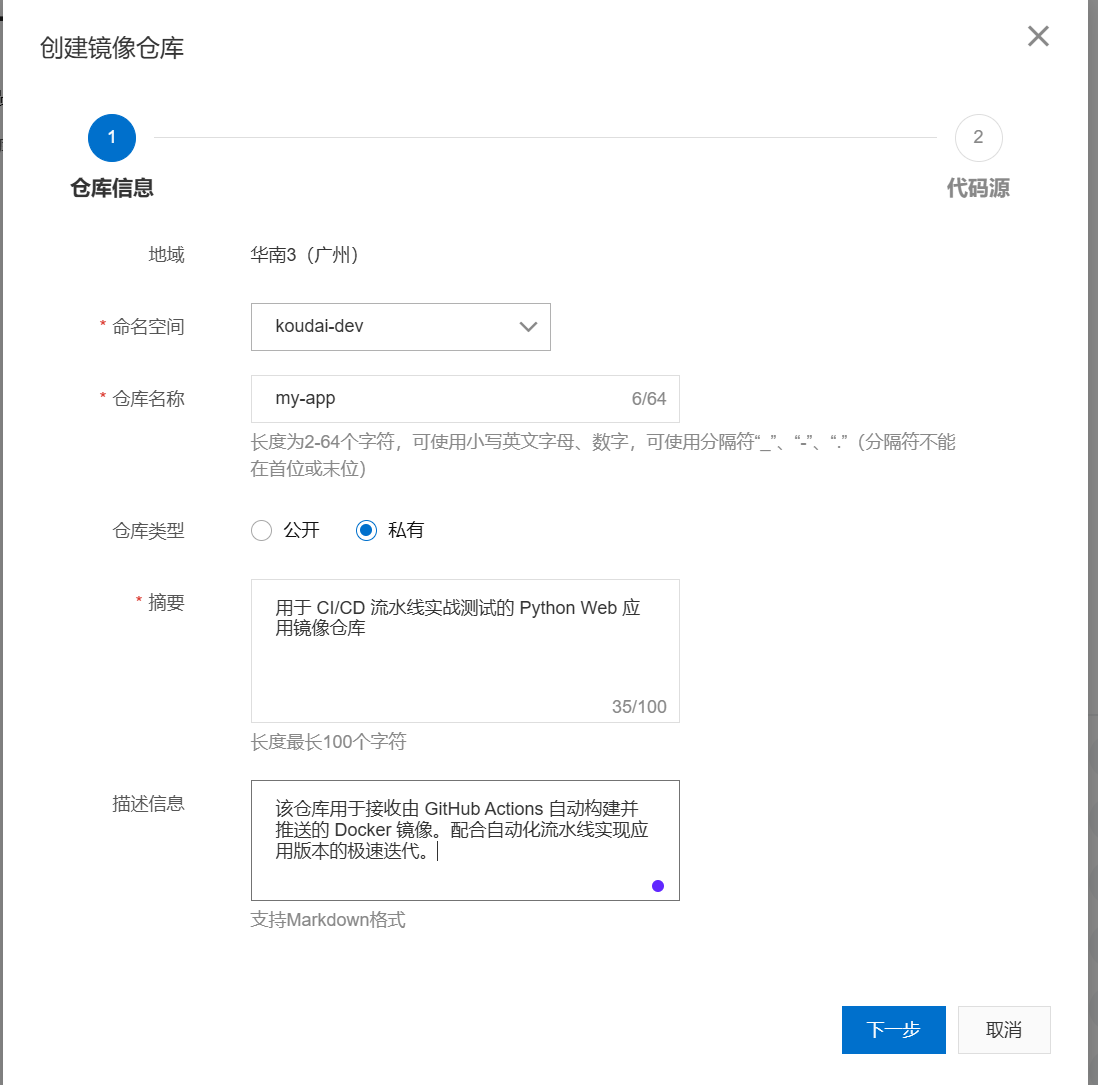Click the 35/100 character counter

(x=639, y=706)
